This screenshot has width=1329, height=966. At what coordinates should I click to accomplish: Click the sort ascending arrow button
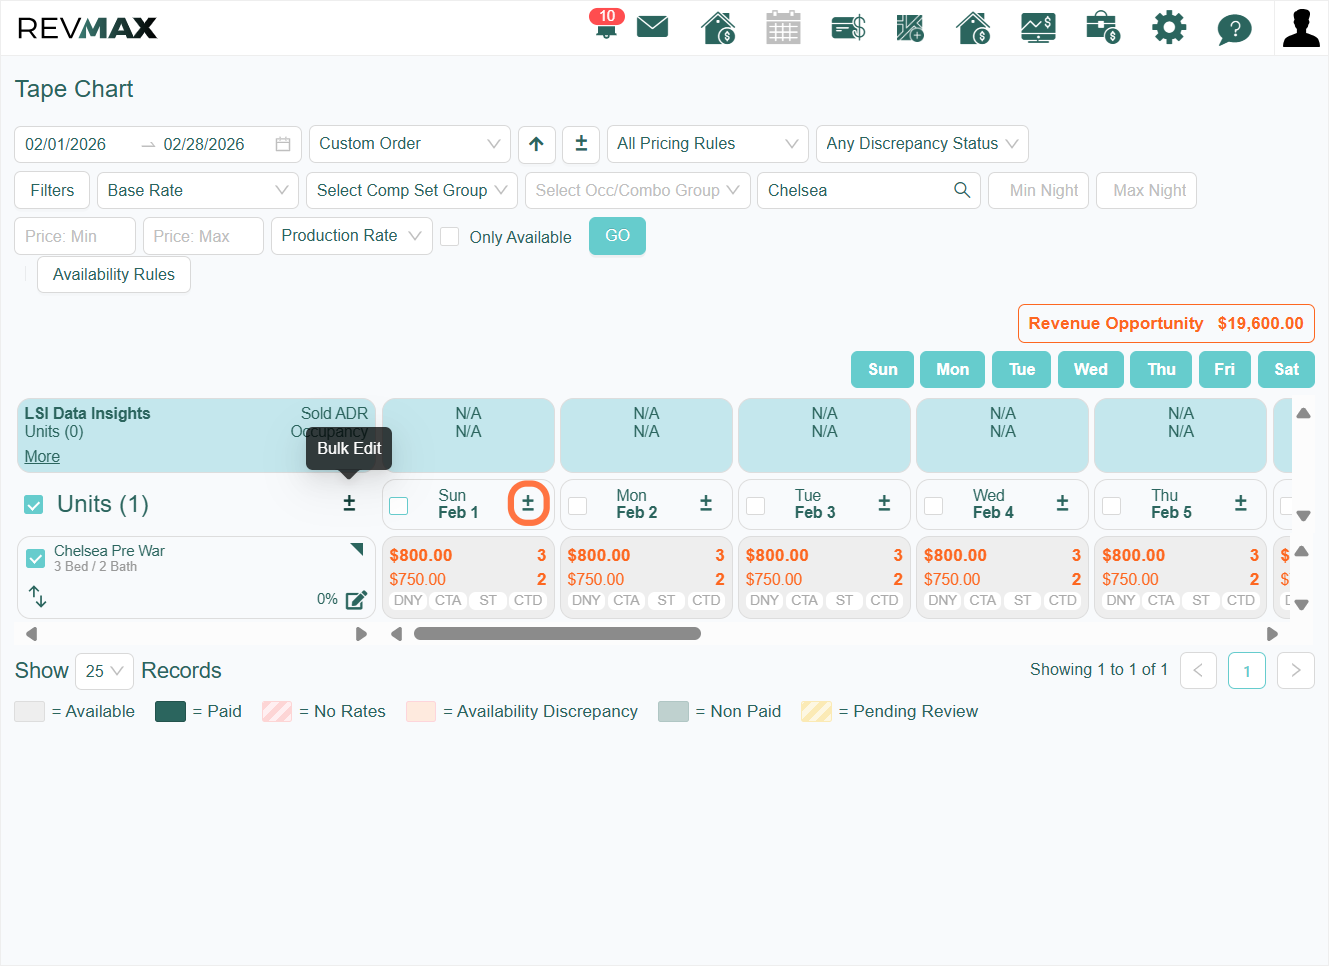(x=536, y=144)
